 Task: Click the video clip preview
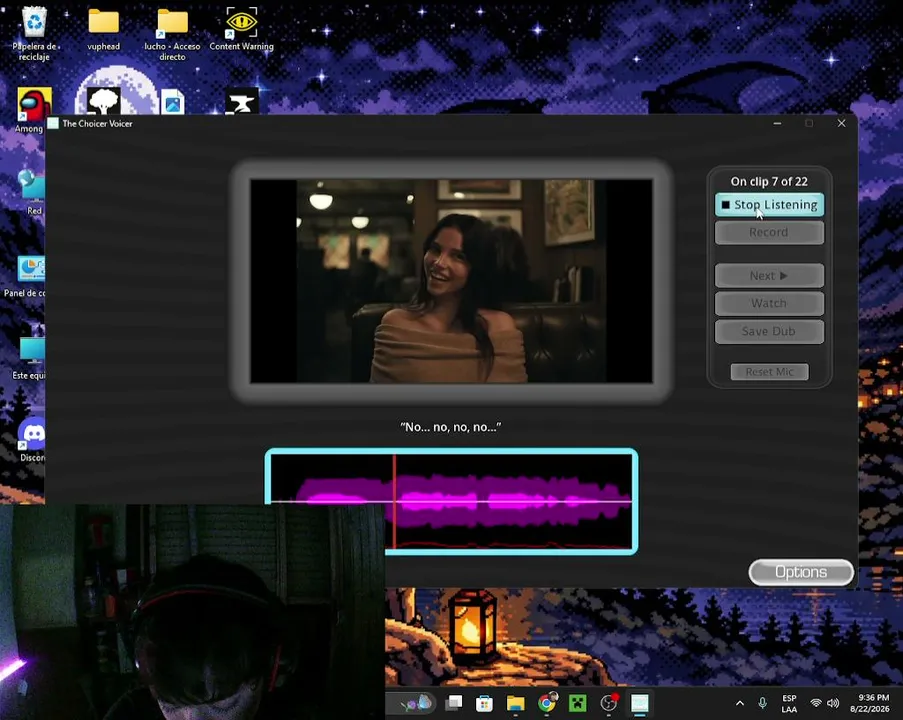(x=452, y=281)
